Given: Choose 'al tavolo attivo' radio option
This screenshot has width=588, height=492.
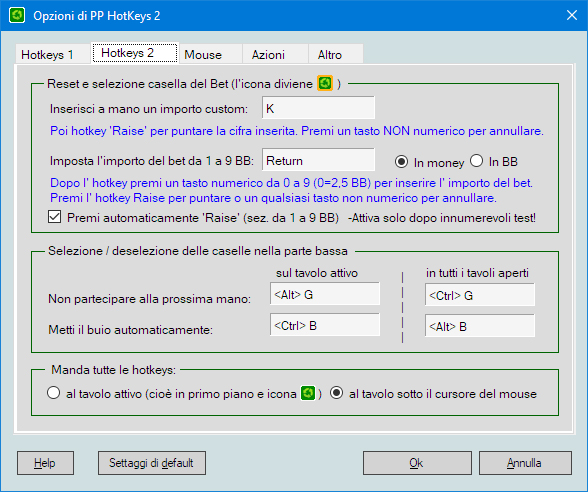Looking at the screenshot, I should 53,393.
